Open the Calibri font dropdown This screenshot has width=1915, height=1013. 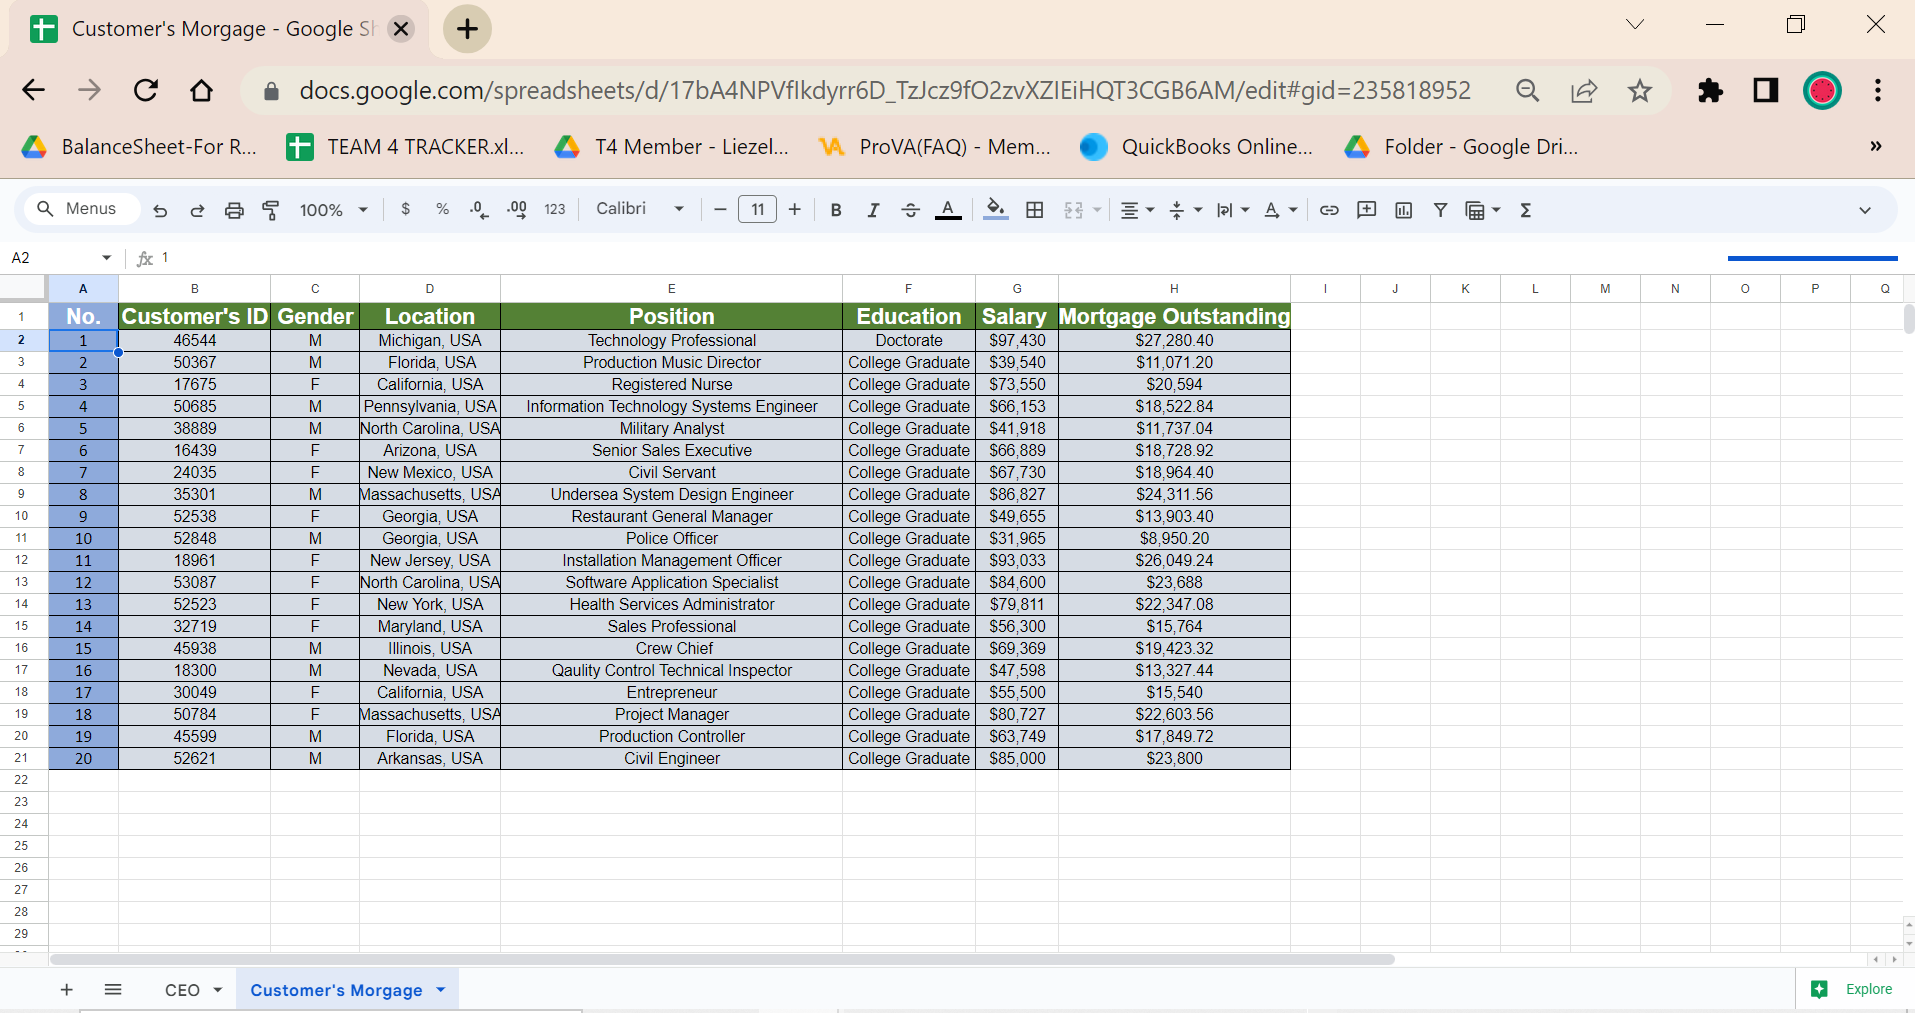coord(640,208)
